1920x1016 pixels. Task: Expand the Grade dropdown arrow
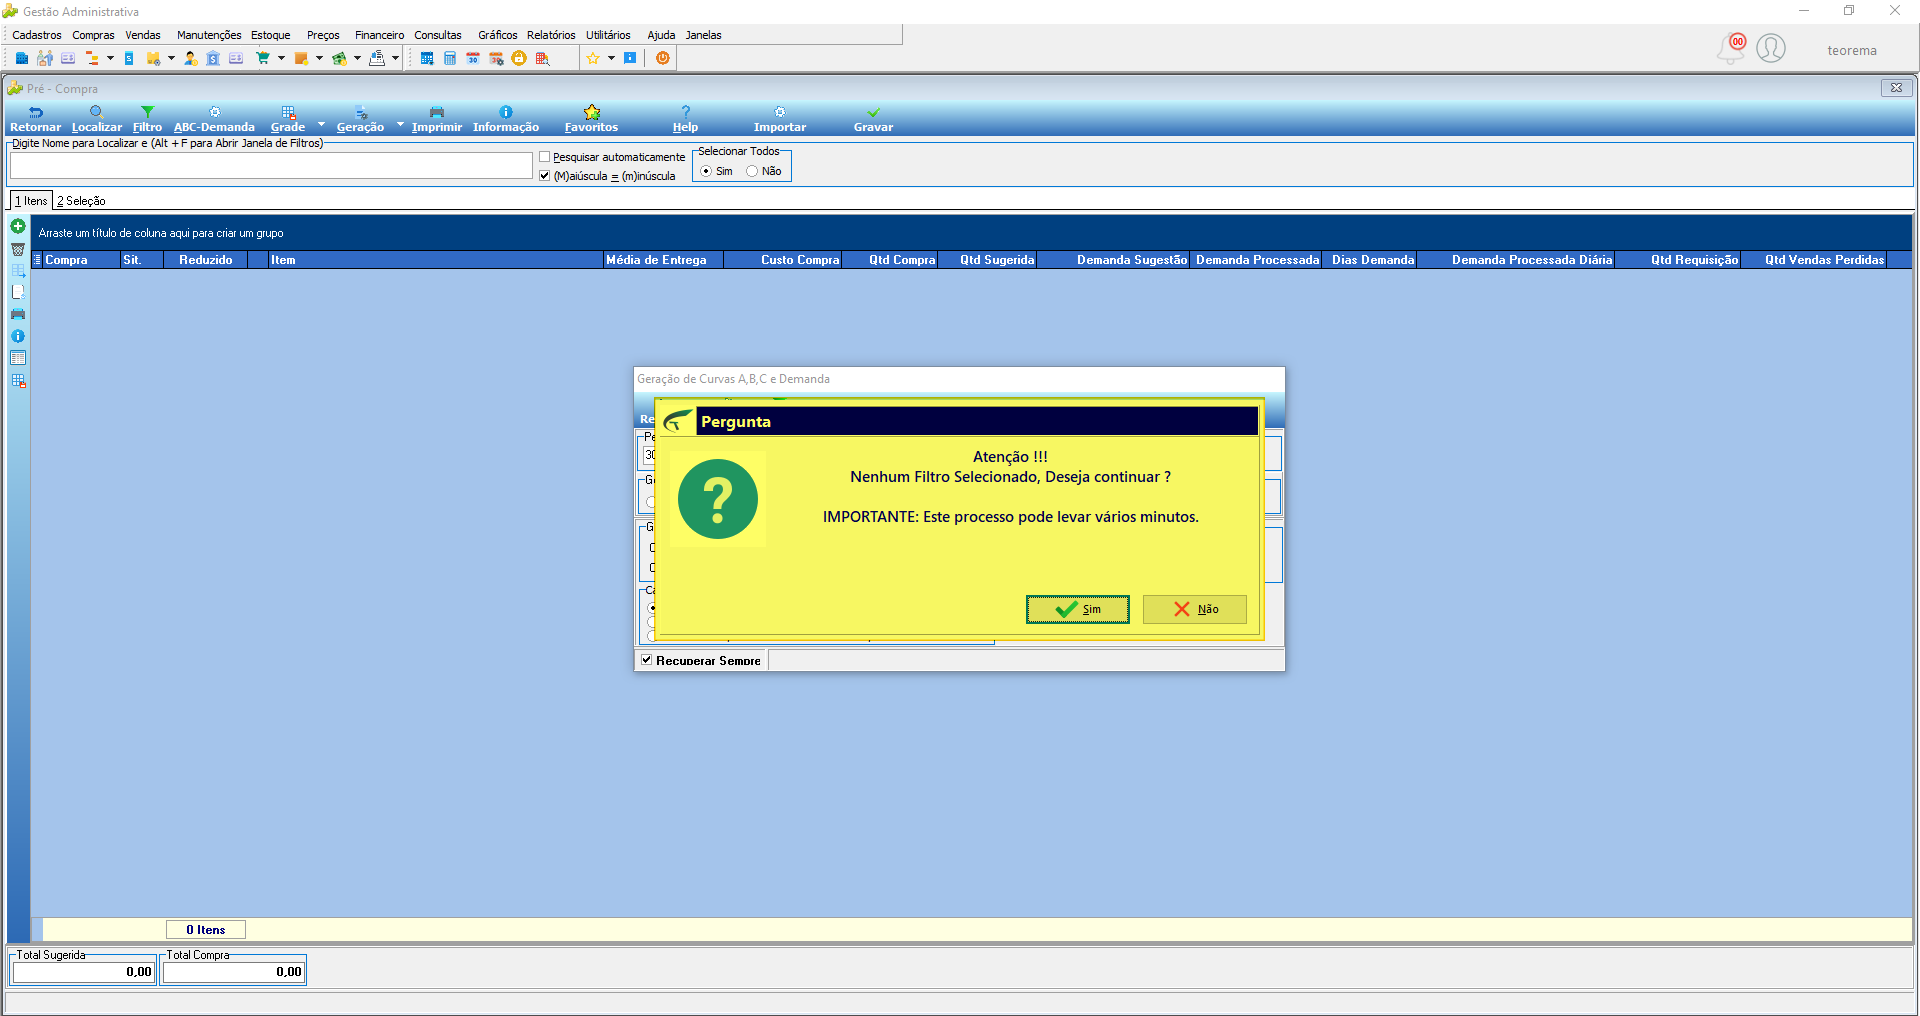(321, 124)
